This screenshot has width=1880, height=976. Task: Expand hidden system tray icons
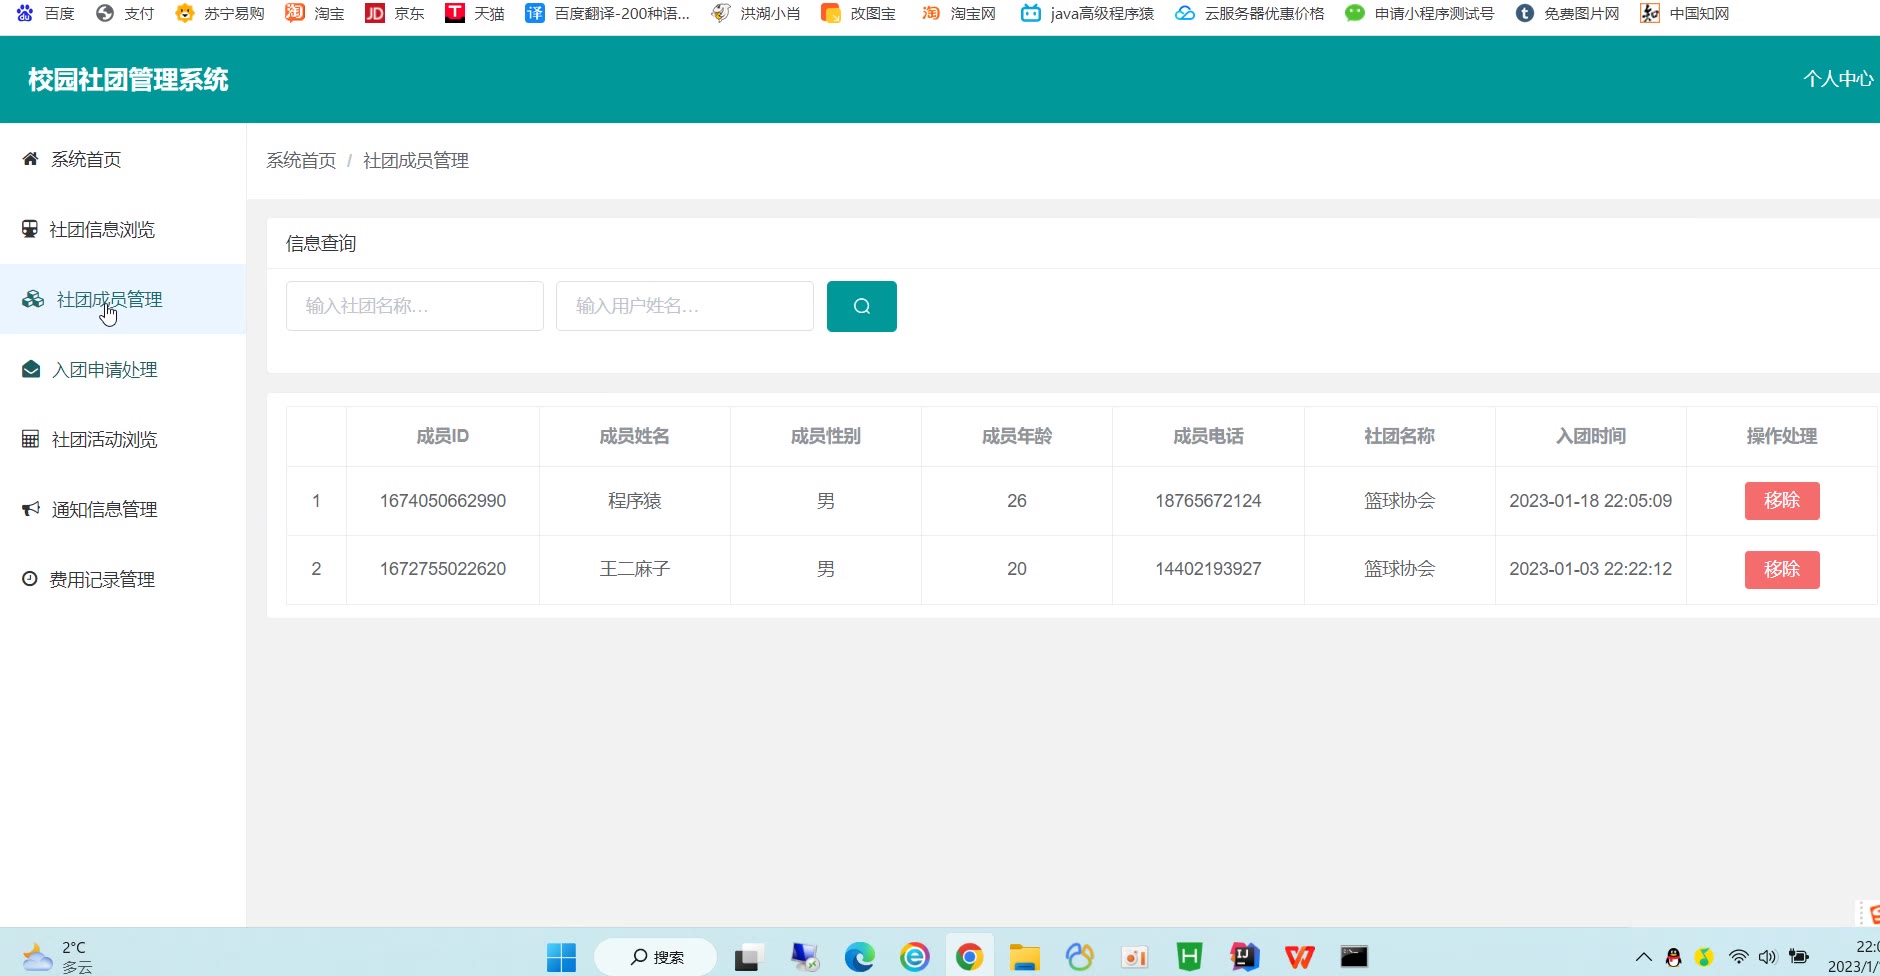1643,957
